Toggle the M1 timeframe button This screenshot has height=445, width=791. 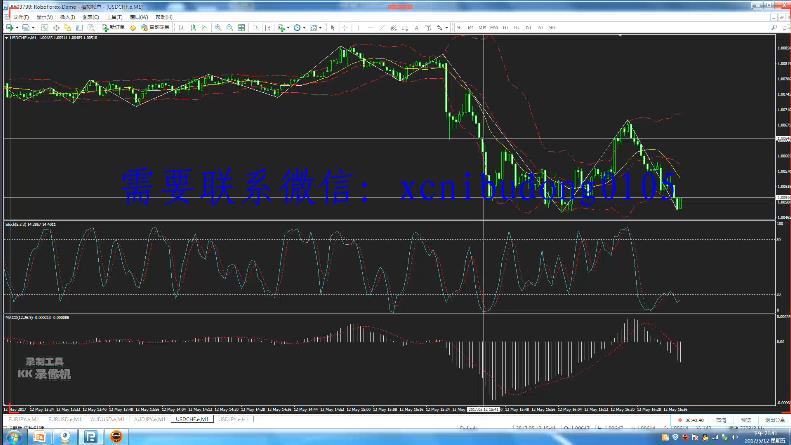click(459, 28)
